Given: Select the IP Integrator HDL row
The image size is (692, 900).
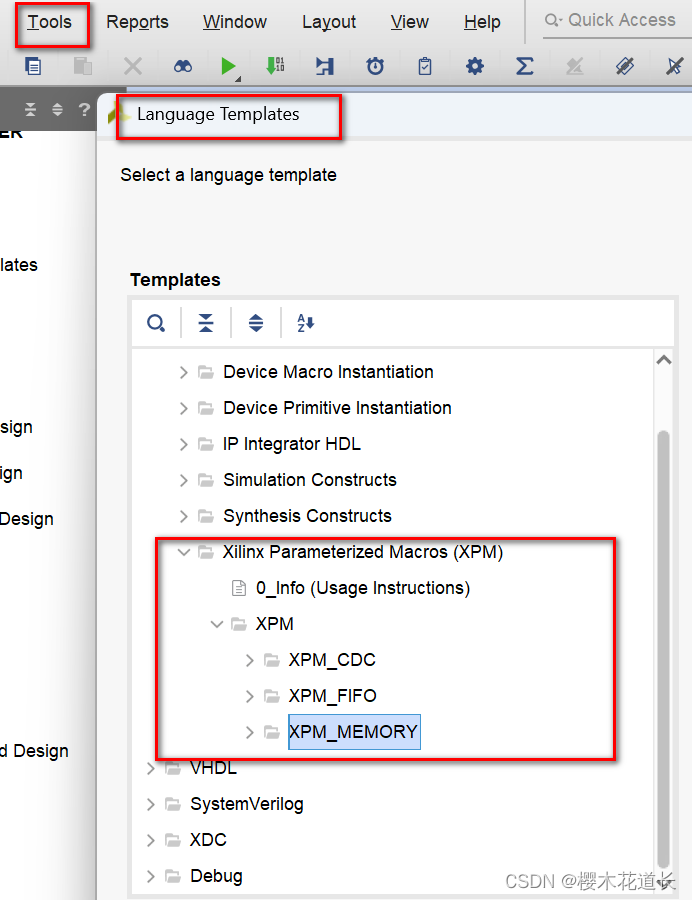Looking at the screenshot, I should (x=291, y=444).
